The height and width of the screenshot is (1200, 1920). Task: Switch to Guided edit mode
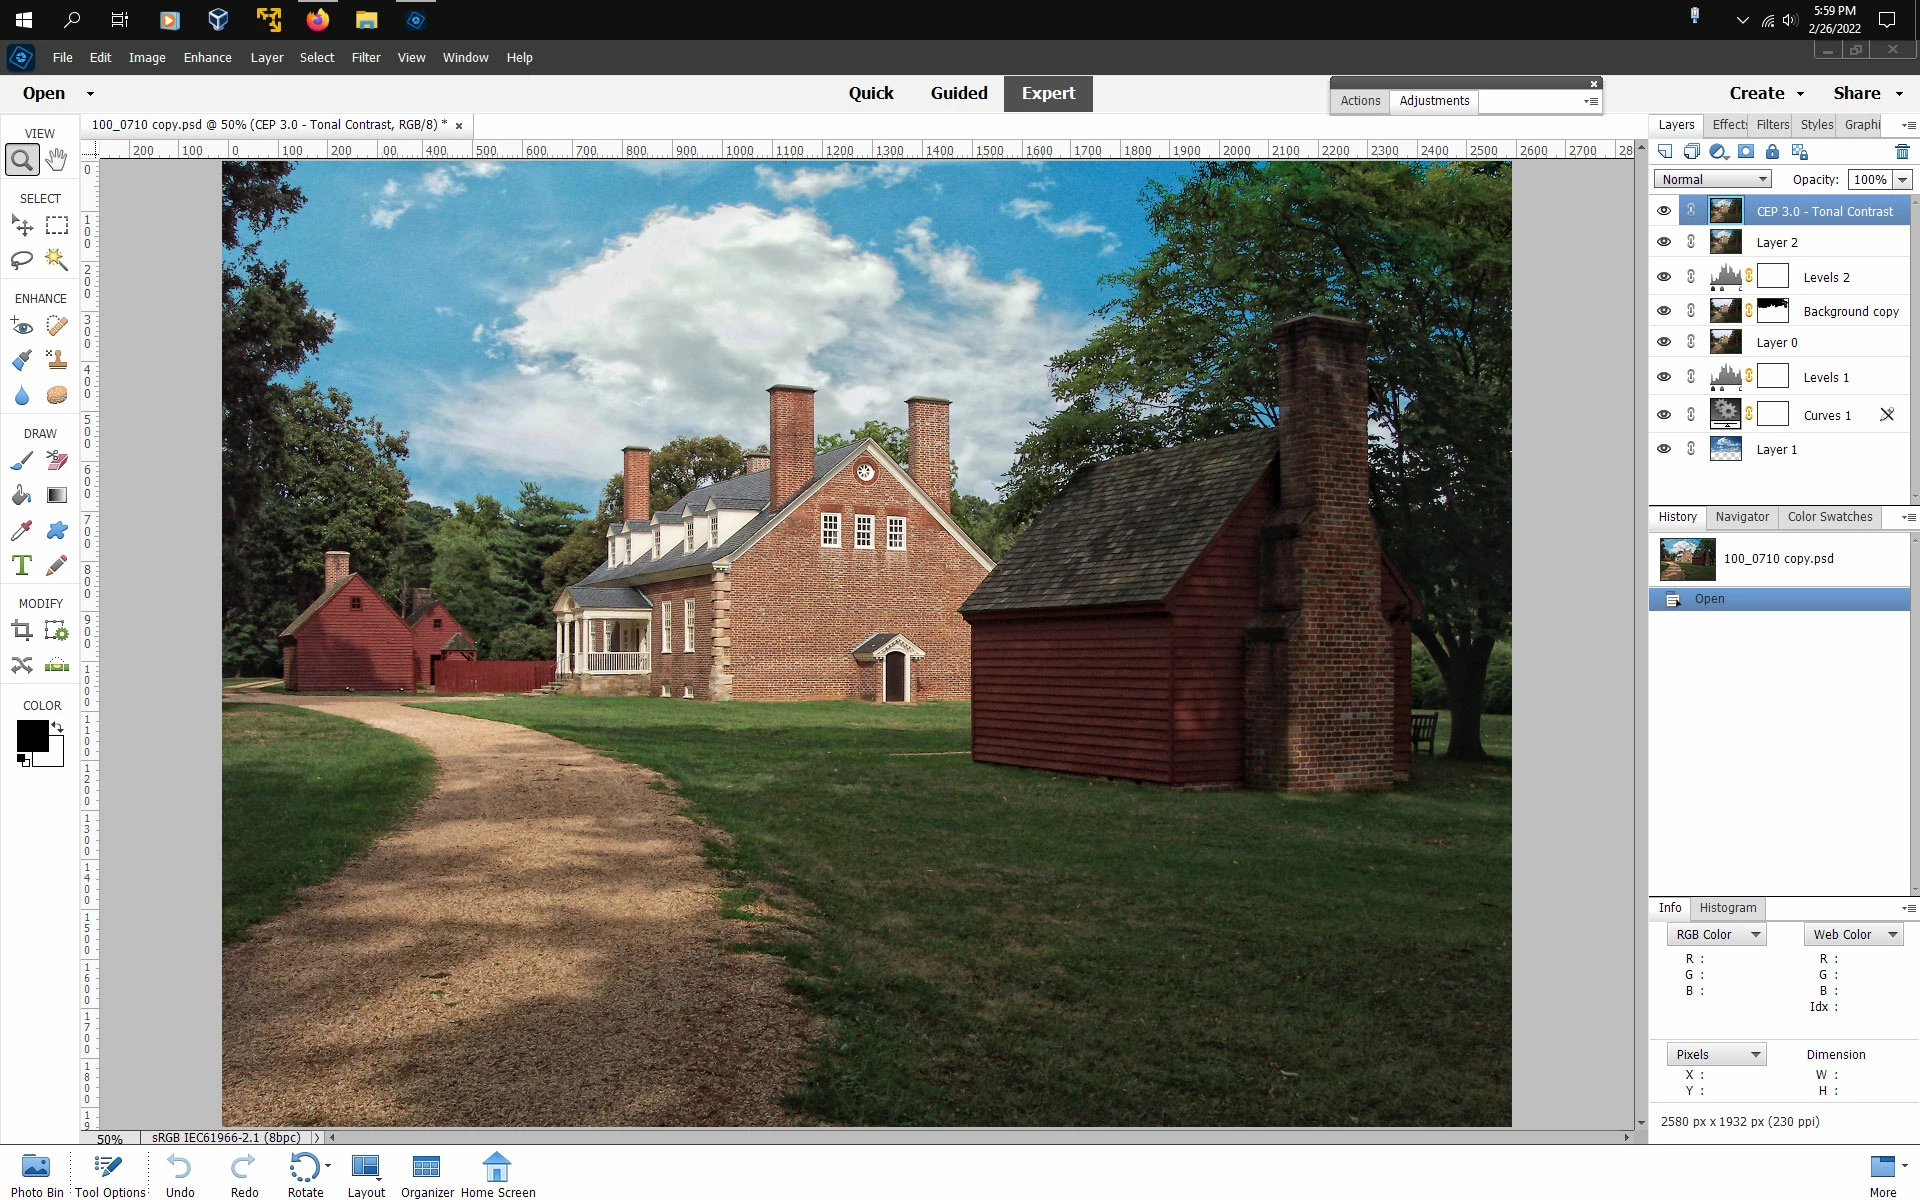tap(958, 93)
